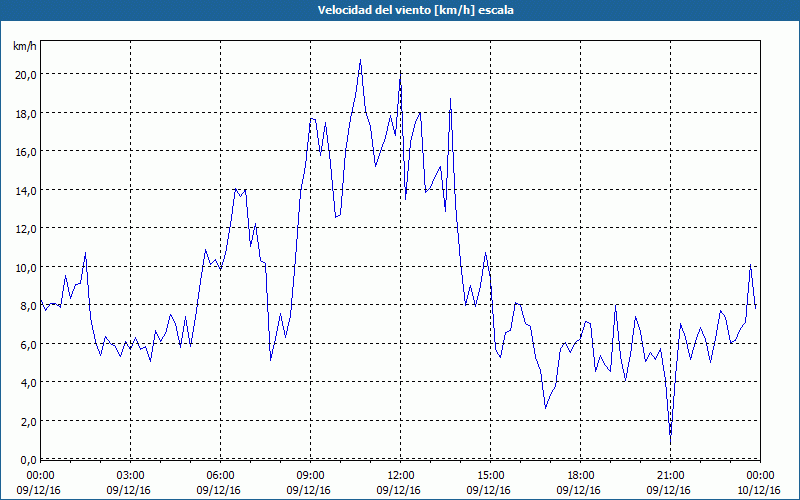The height and width of the screenshot is (500, 800).
Task: Select the 16,0 value on the y-axis
Action: [26, 152]
